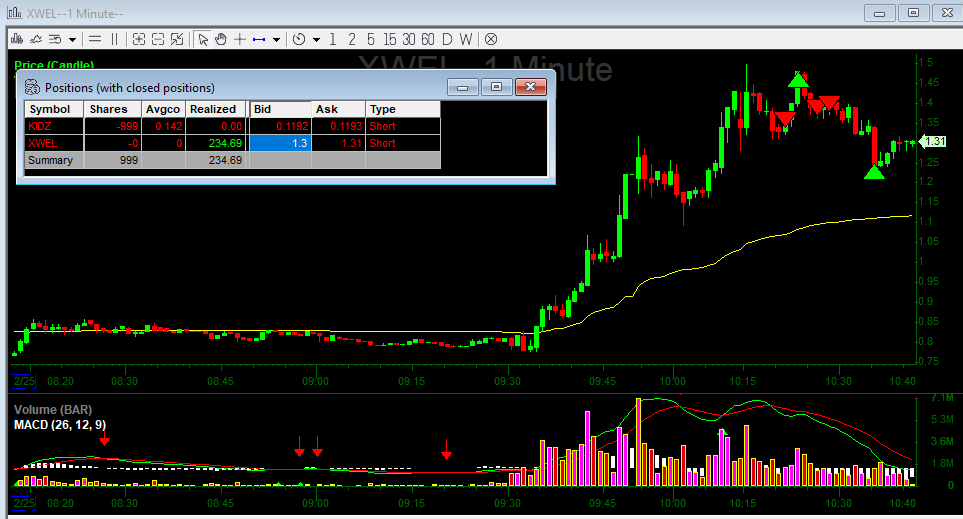Click the line study icon in toolbar
This screenshot has width=963, height=519.
click(x=36, y=39)
